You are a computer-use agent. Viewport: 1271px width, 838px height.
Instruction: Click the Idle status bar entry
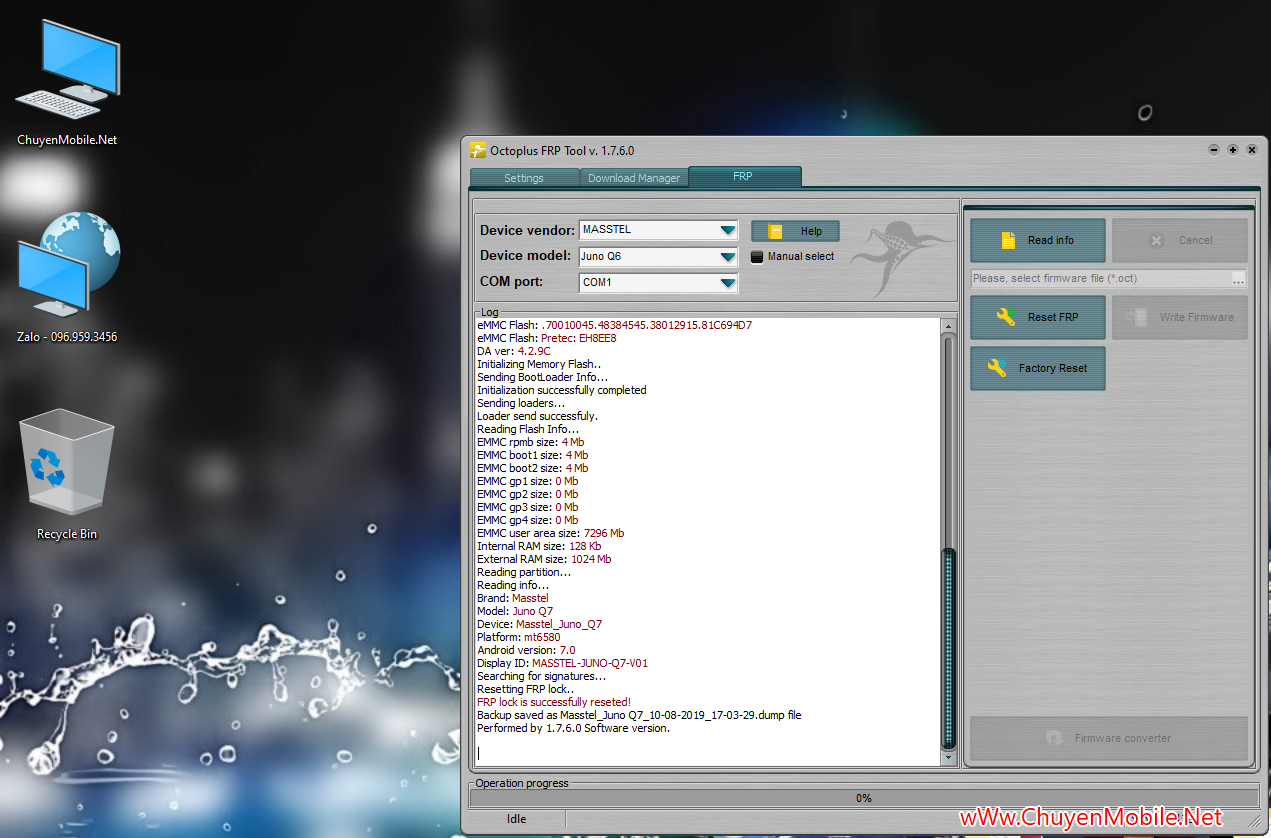tap(516, 819)
